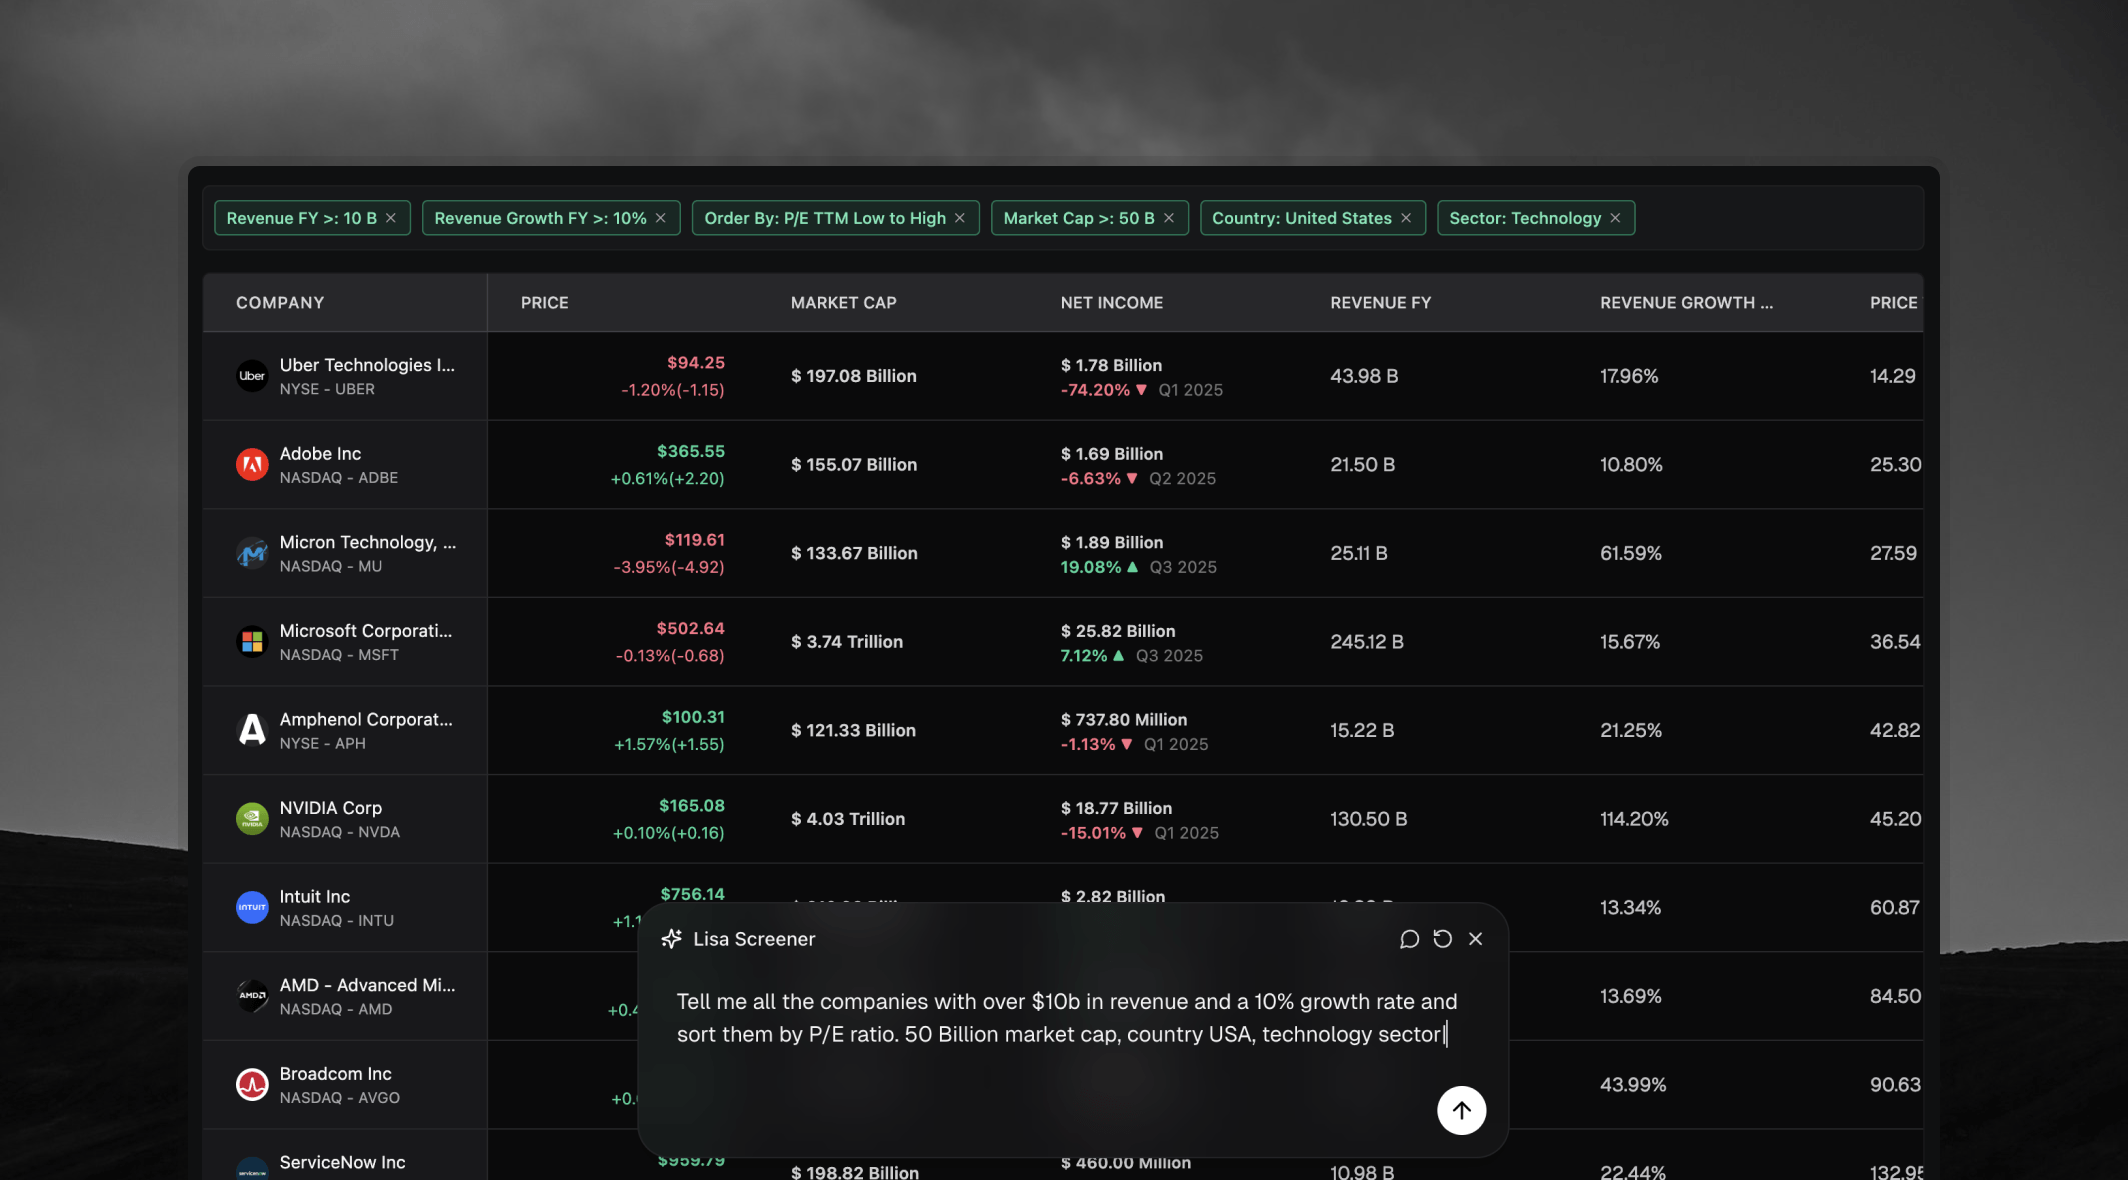Viewport: 2128px width, 1180px height.
Task: Click the REVENUE GROWTH column header
Action: pos(1686,303)
